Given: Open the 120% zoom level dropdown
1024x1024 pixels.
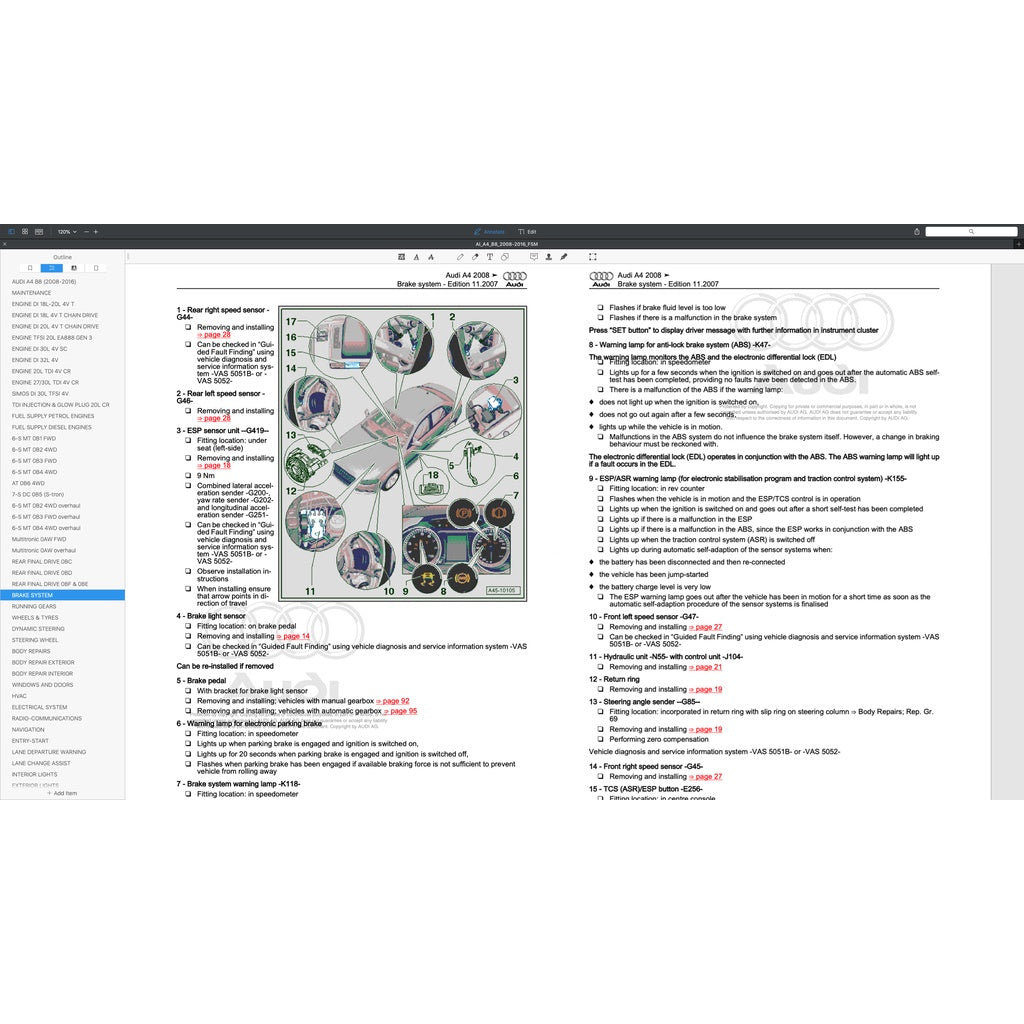Looking at the screenshot, I should pos(64,231).
